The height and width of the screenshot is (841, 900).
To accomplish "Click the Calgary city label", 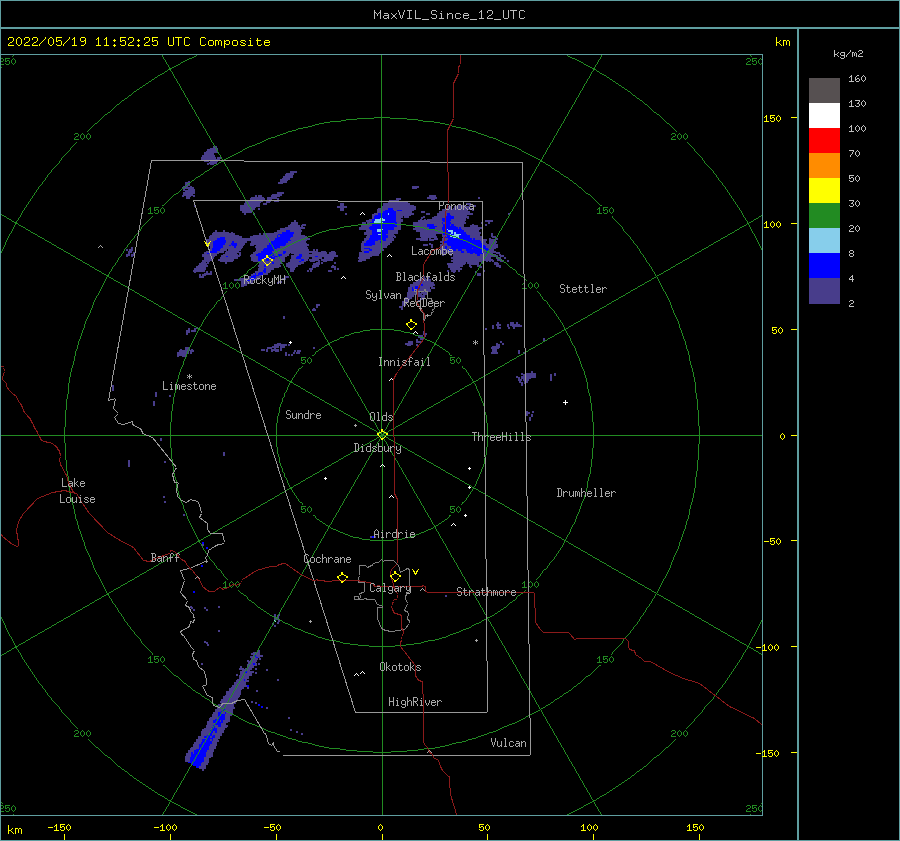I will 390,588.
